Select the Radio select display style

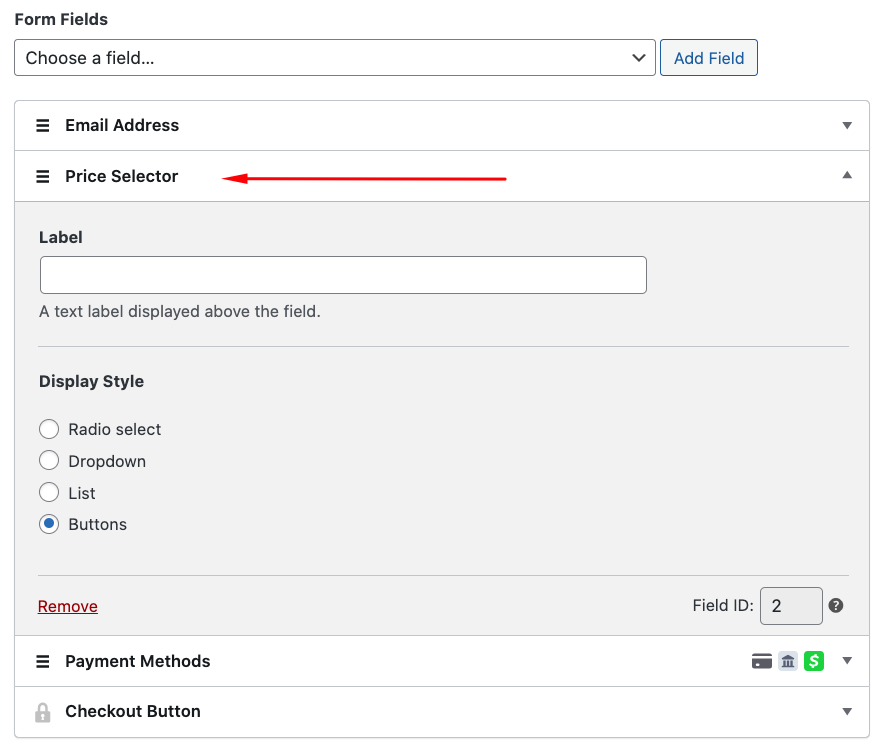tap(49, 430)
